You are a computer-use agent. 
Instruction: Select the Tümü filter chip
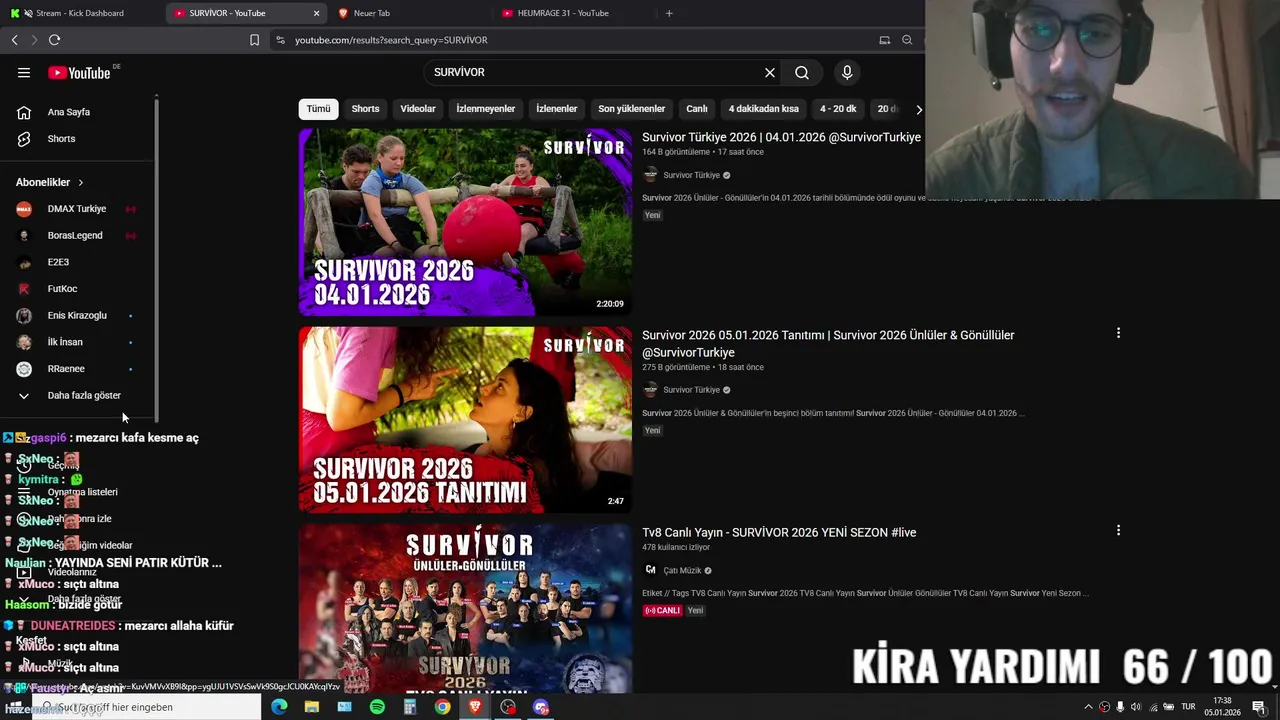(x=318, y=109)
